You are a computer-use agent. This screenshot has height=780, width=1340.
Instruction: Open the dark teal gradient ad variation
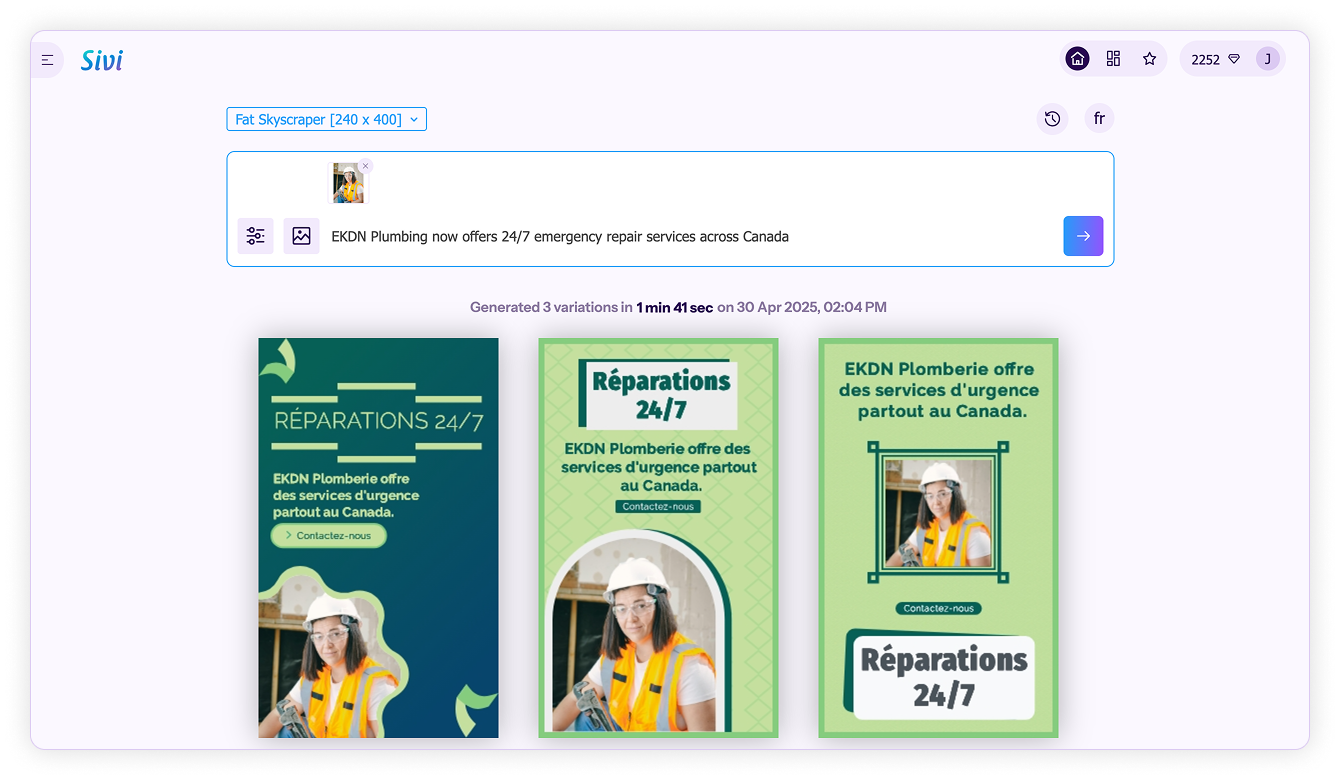[378, 538]
